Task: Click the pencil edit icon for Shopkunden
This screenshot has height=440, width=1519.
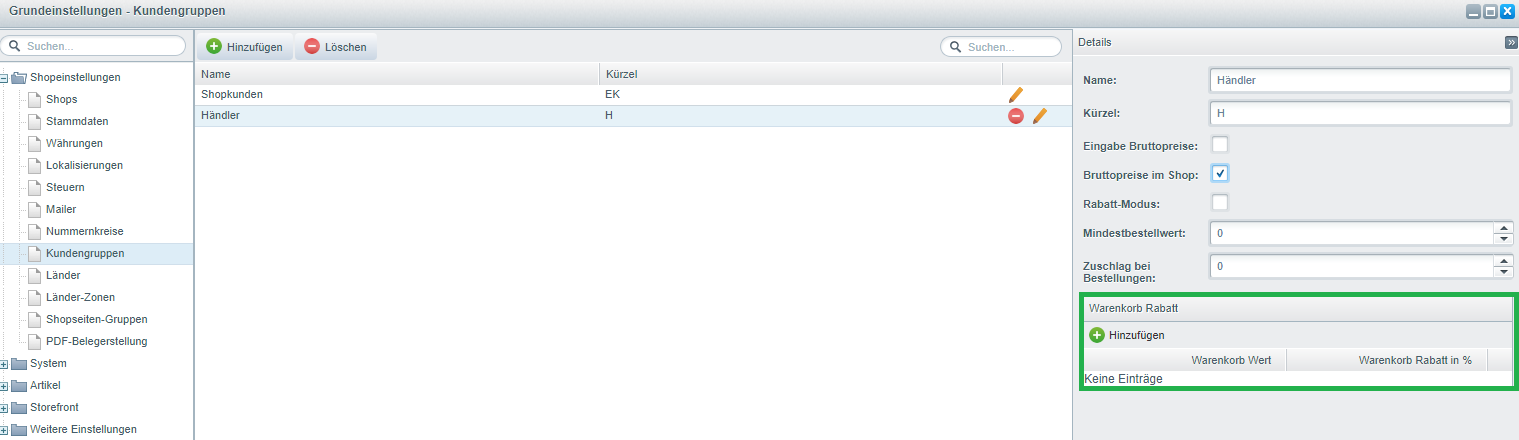Action: [x=1015, y=94]
